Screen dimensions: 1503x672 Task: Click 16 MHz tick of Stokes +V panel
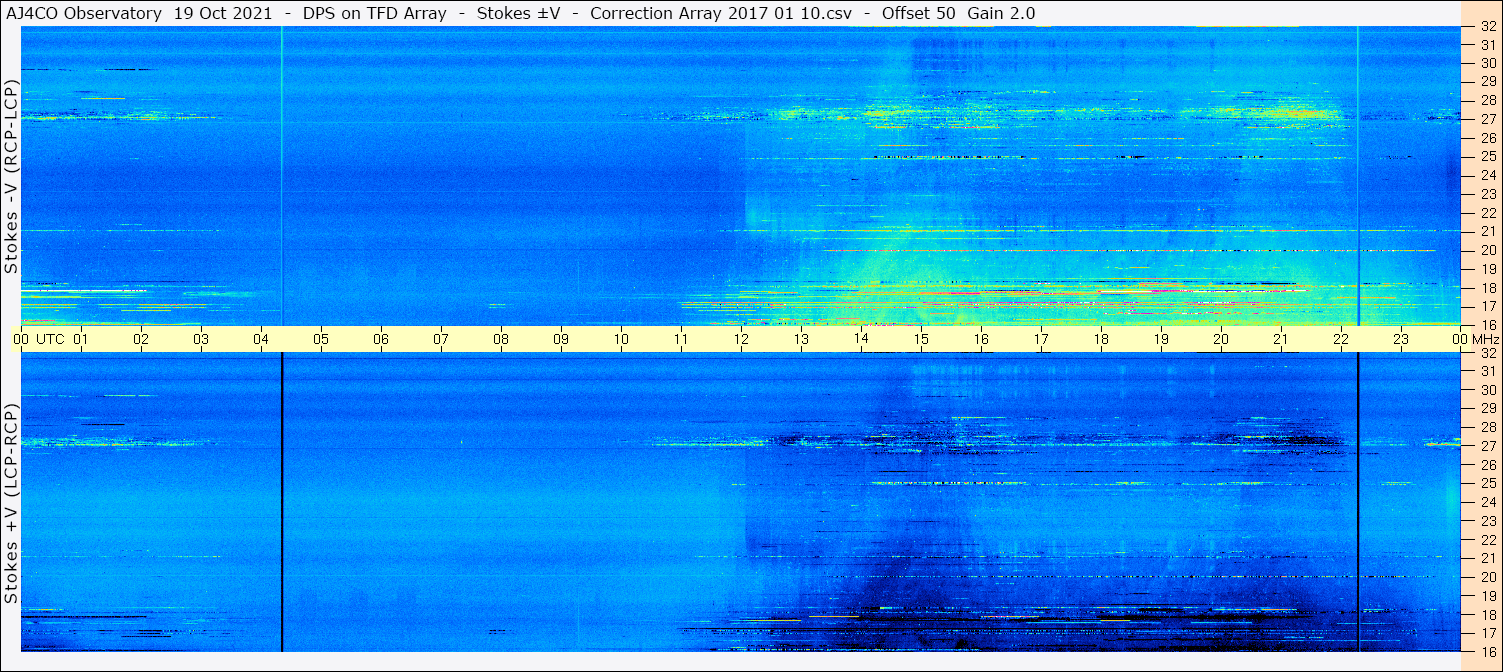pos(1487,651)
